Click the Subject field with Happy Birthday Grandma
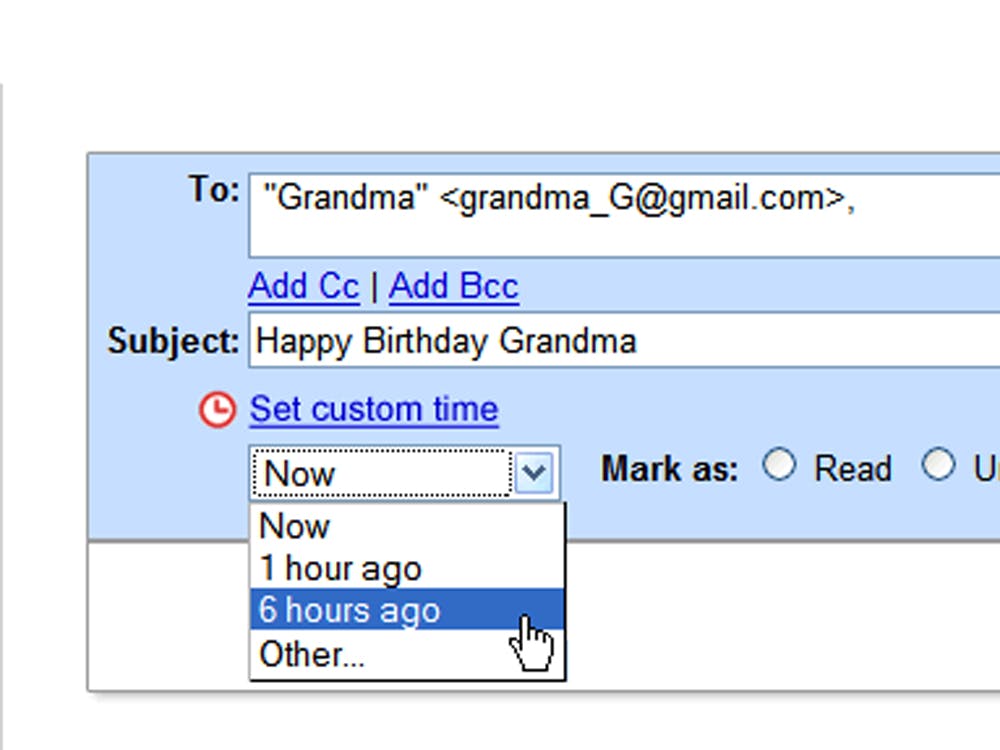This screenshot has height=750, width=1000. (x=624, y=340)
